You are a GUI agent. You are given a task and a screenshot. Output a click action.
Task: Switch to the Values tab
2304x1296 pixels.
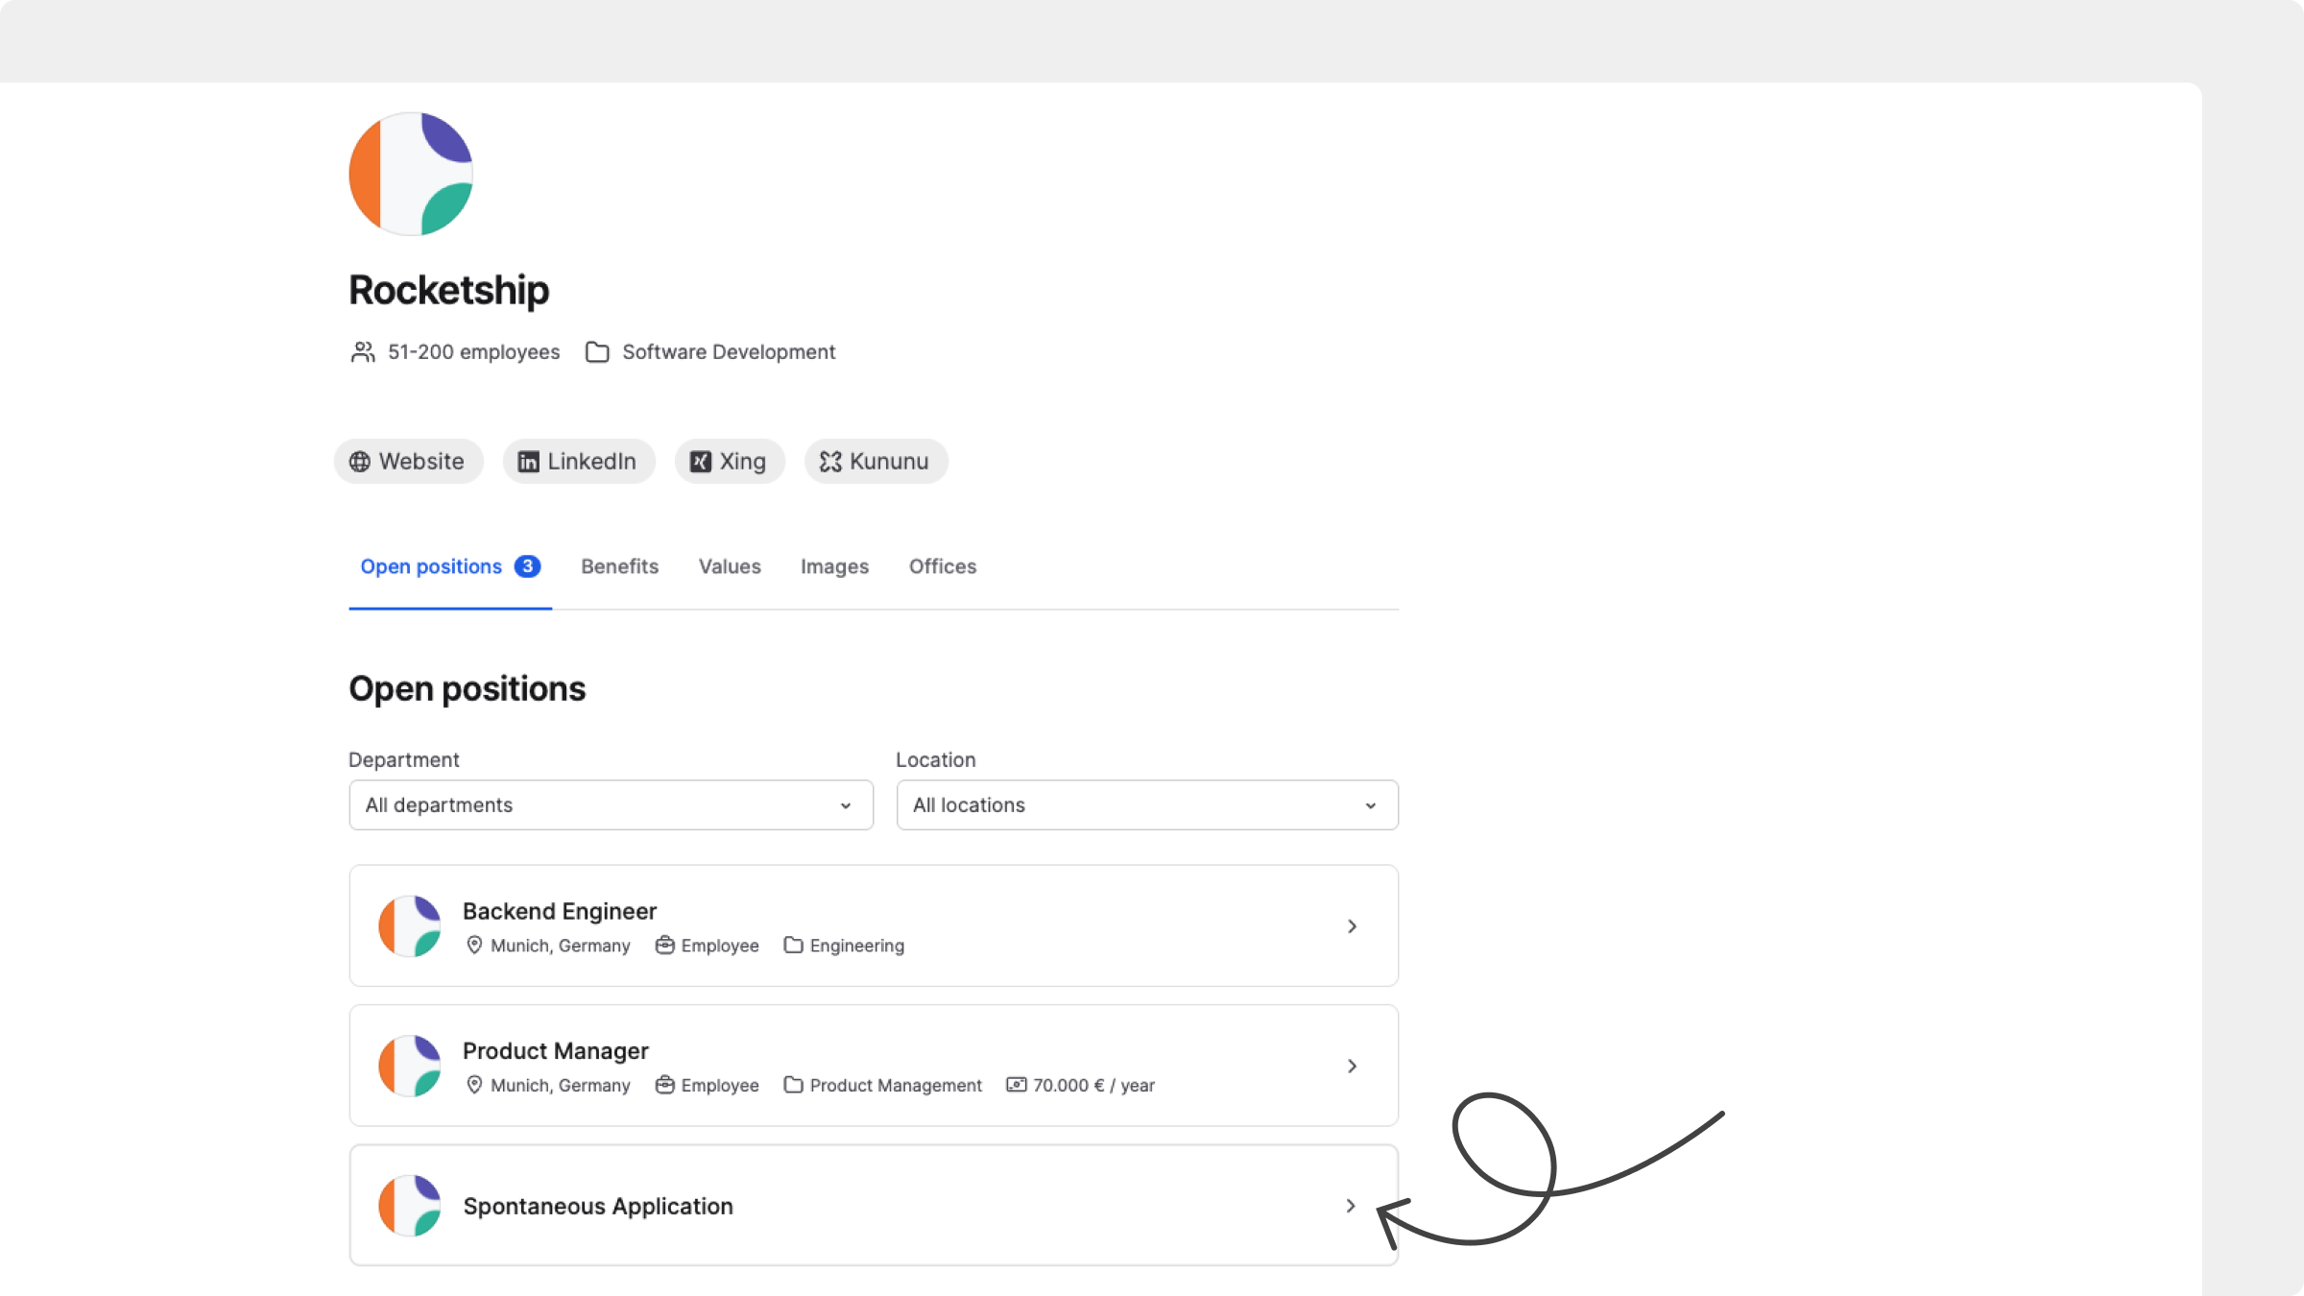[x=729, y=567]
